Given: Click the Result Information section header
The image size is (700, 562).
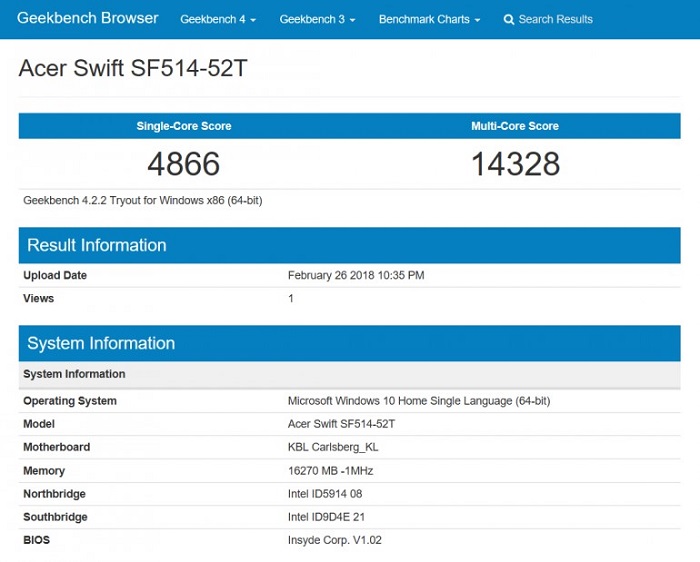Looking at the screenshot, I should (x=97, y=245).
